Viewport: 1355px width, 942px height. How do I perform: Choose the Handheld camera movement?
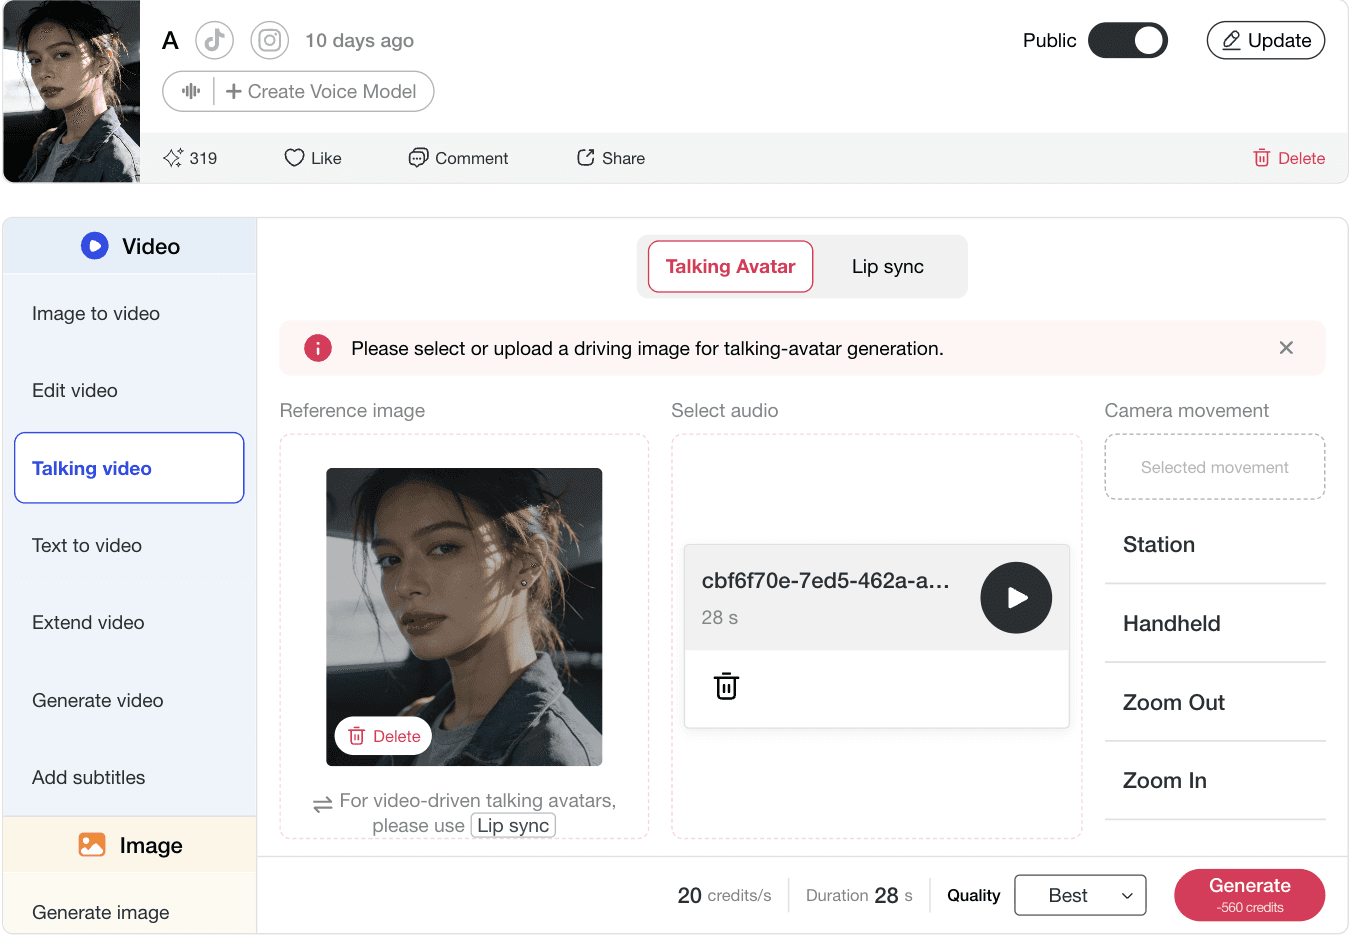point(1215,624)
